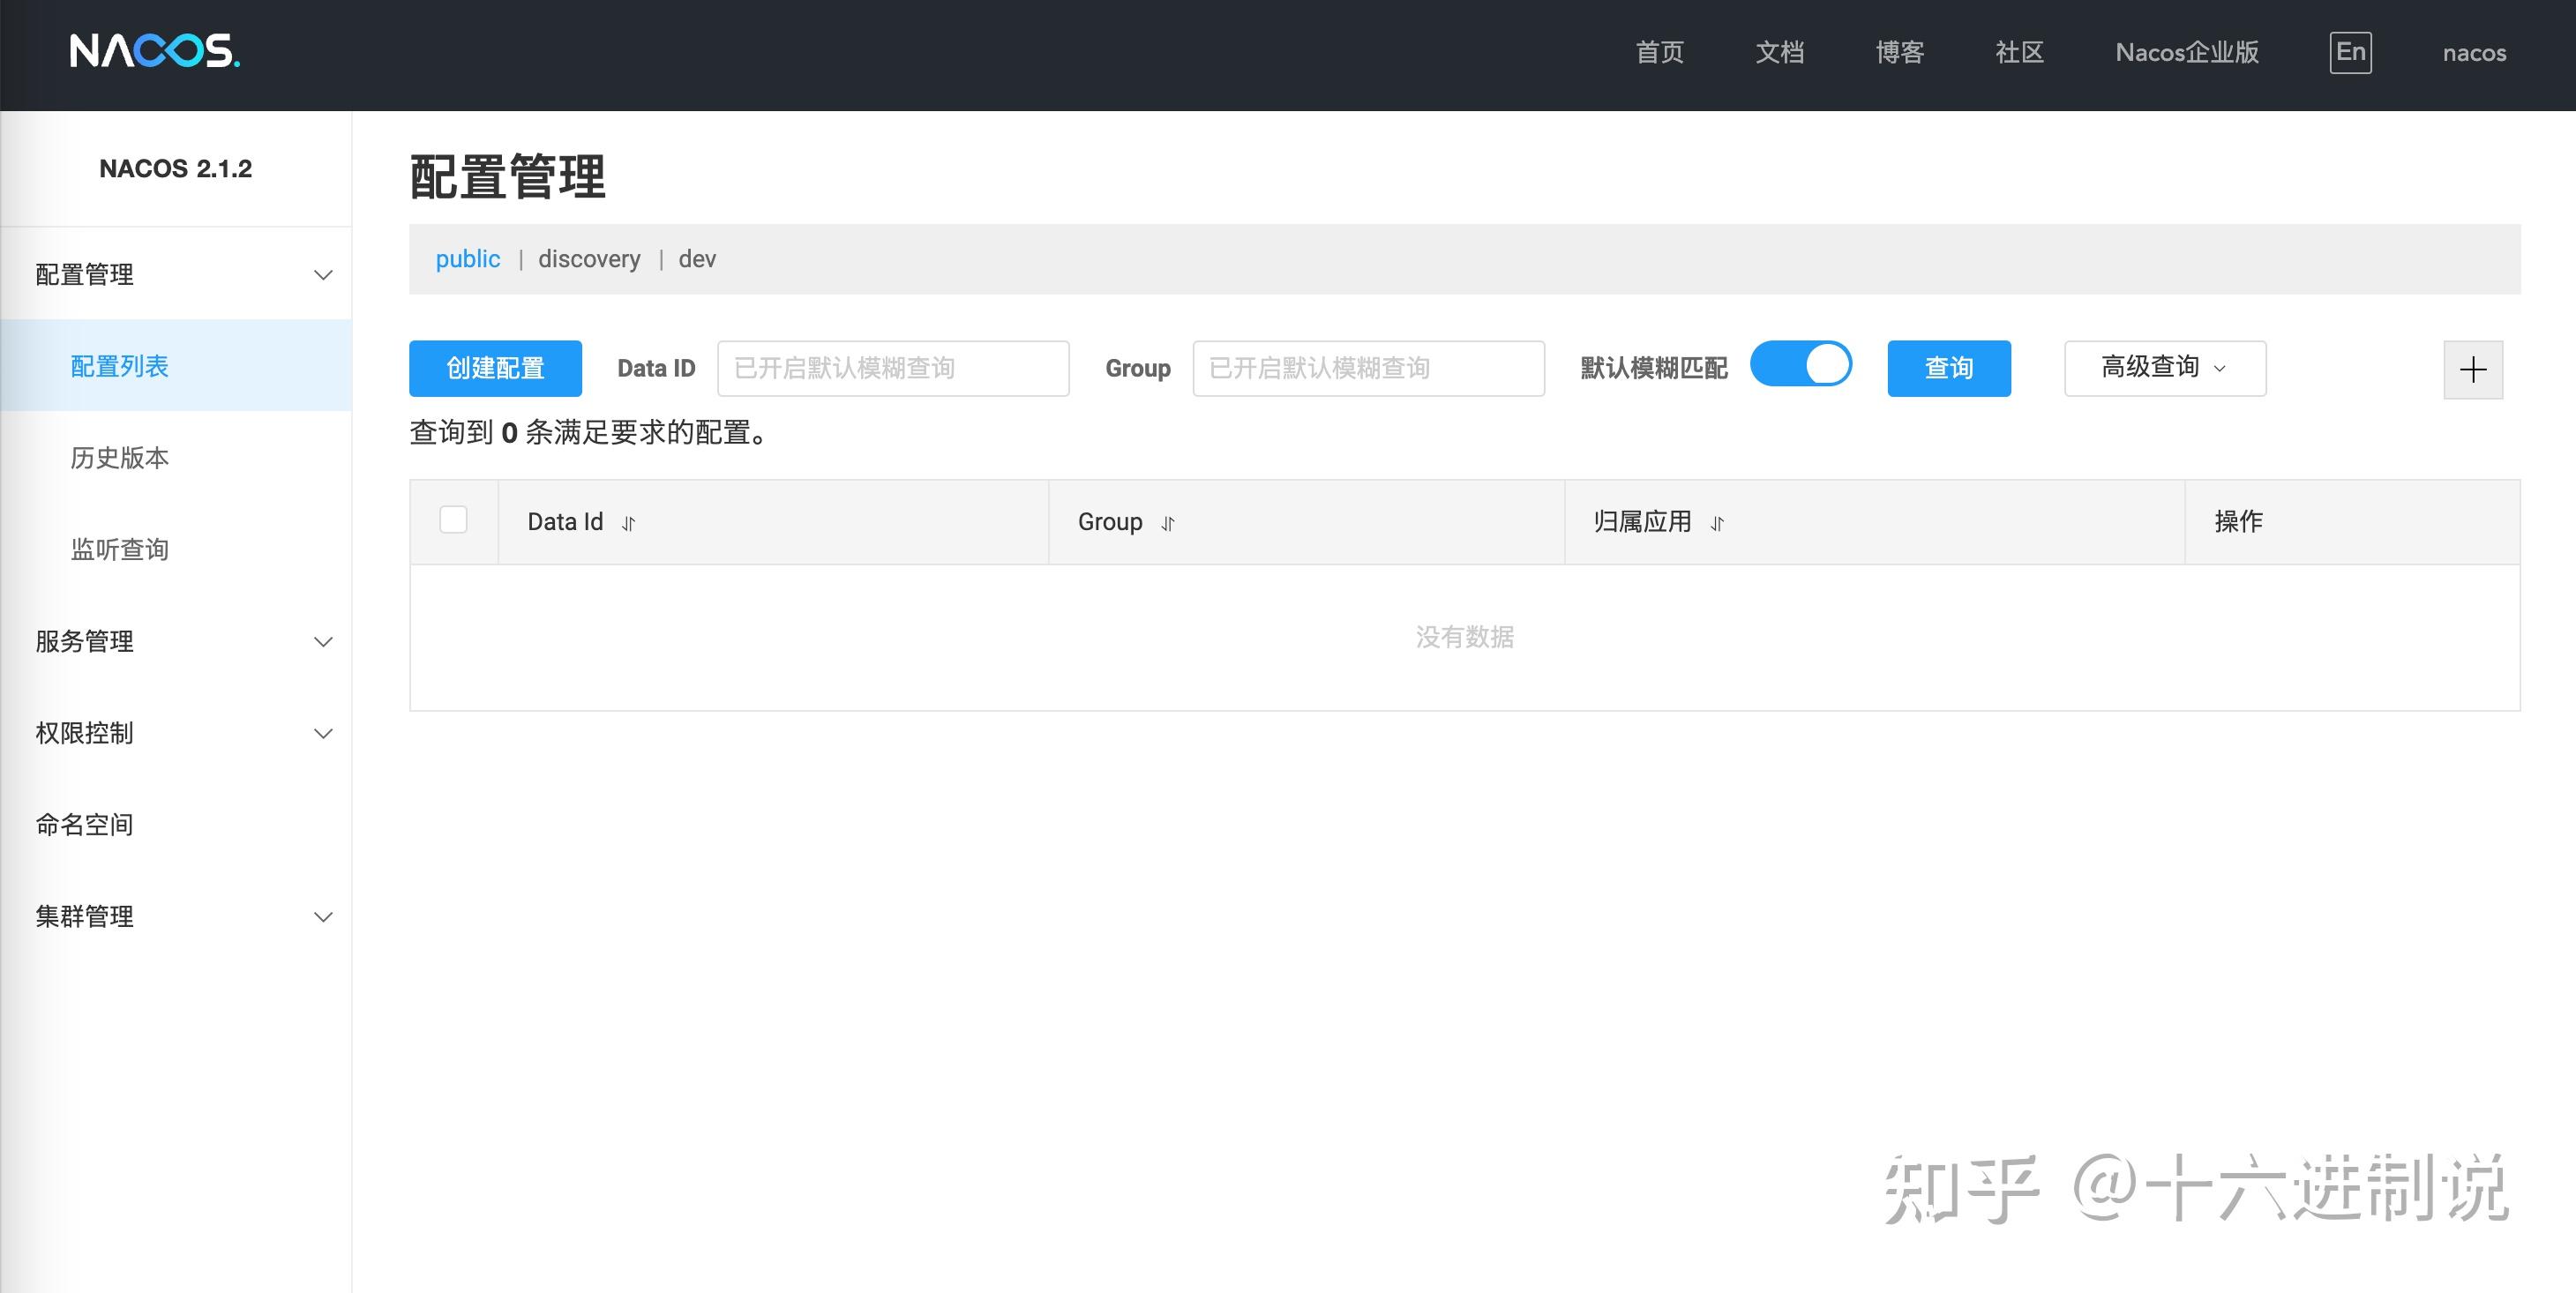Sort by 归属应用 column icon
2576x1293 pixels.
(x=1716, y=523)
